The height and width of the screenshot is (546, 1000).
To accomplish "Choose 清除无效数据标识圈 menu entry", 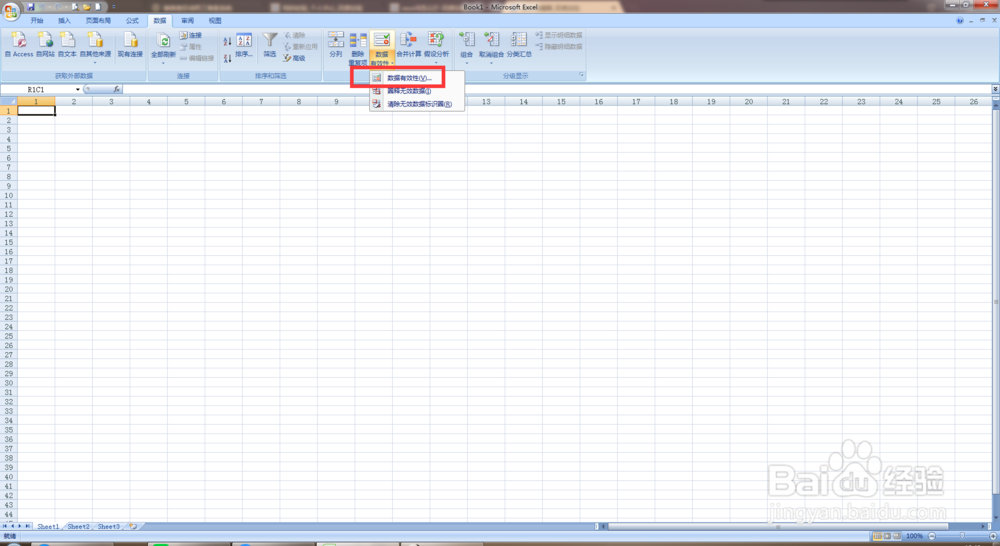I will tap(418, 104).
